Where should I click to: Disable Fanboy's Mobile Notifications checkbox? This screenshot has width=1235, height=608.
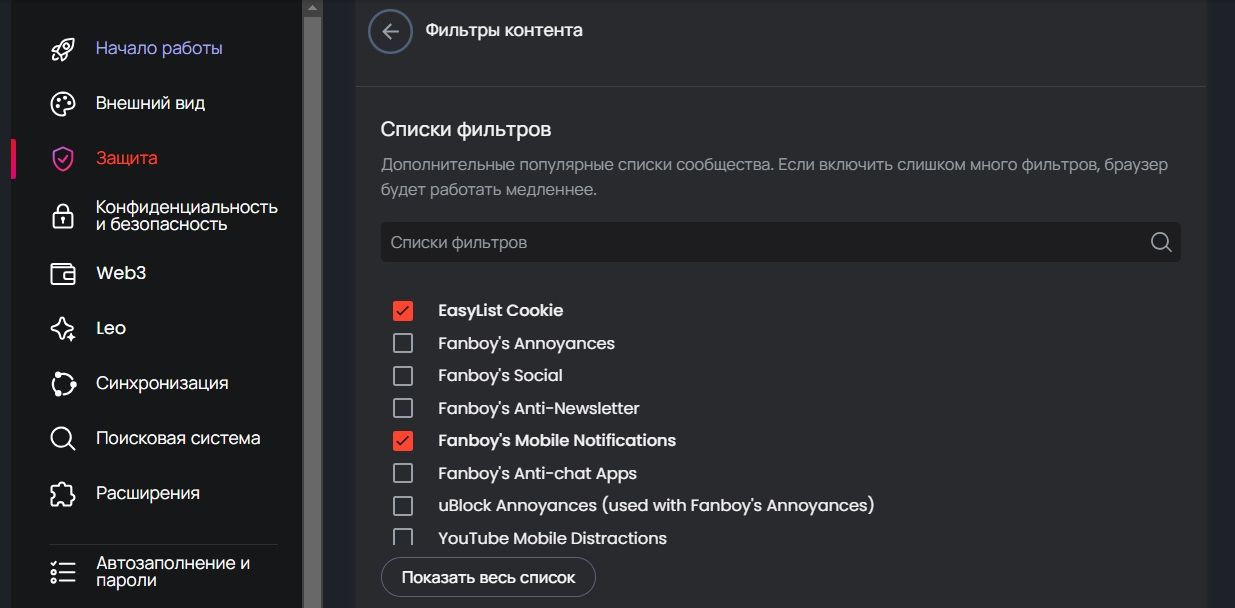pyautogui.click(x=403, y=441)
